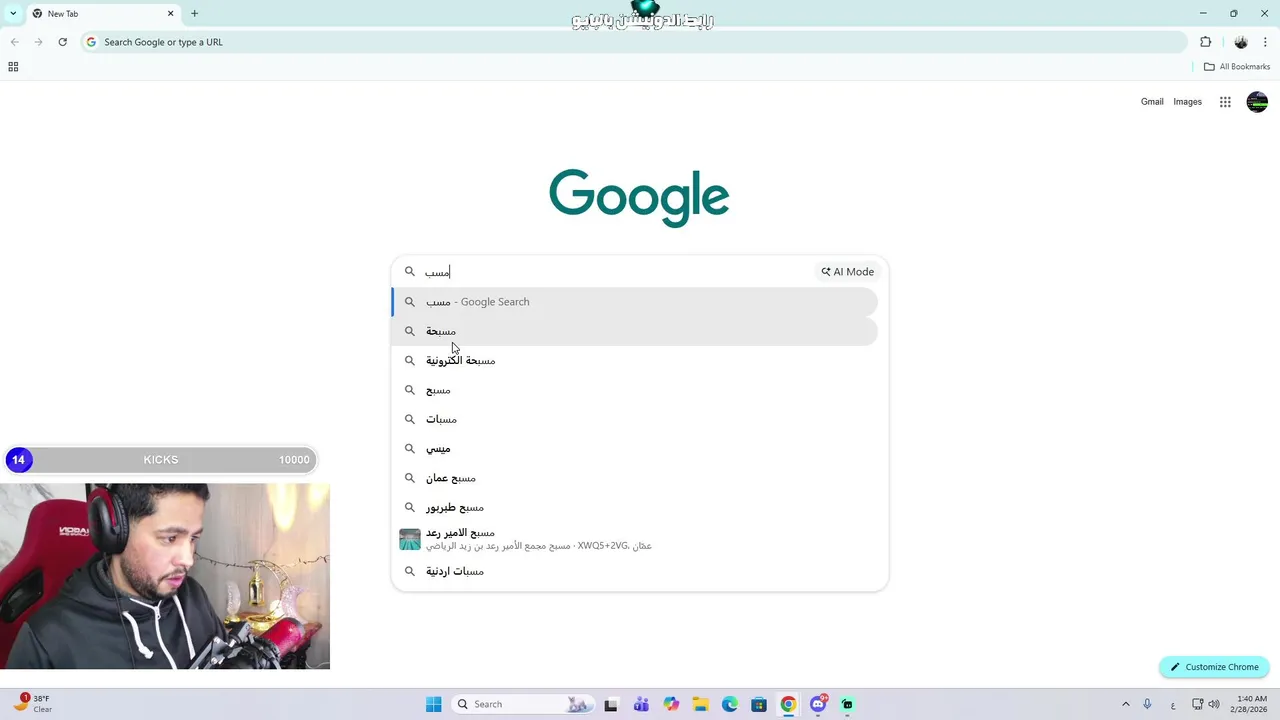Go forward in browser history
This screenshot has width=1280, height=720.
point(38,42)
